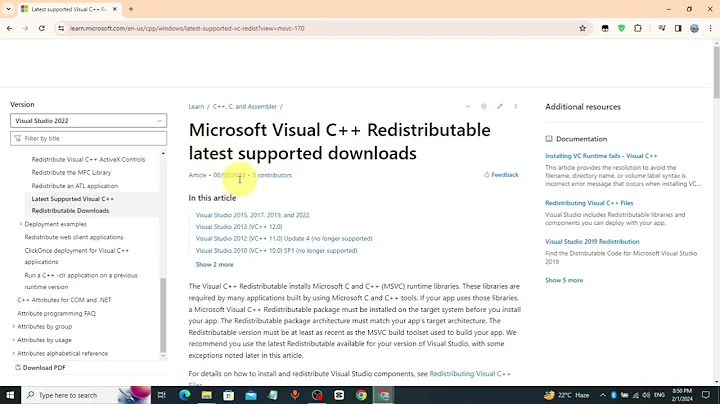Reload the page with the refresh icon
720x404 pixels.
tap(42, 28)
